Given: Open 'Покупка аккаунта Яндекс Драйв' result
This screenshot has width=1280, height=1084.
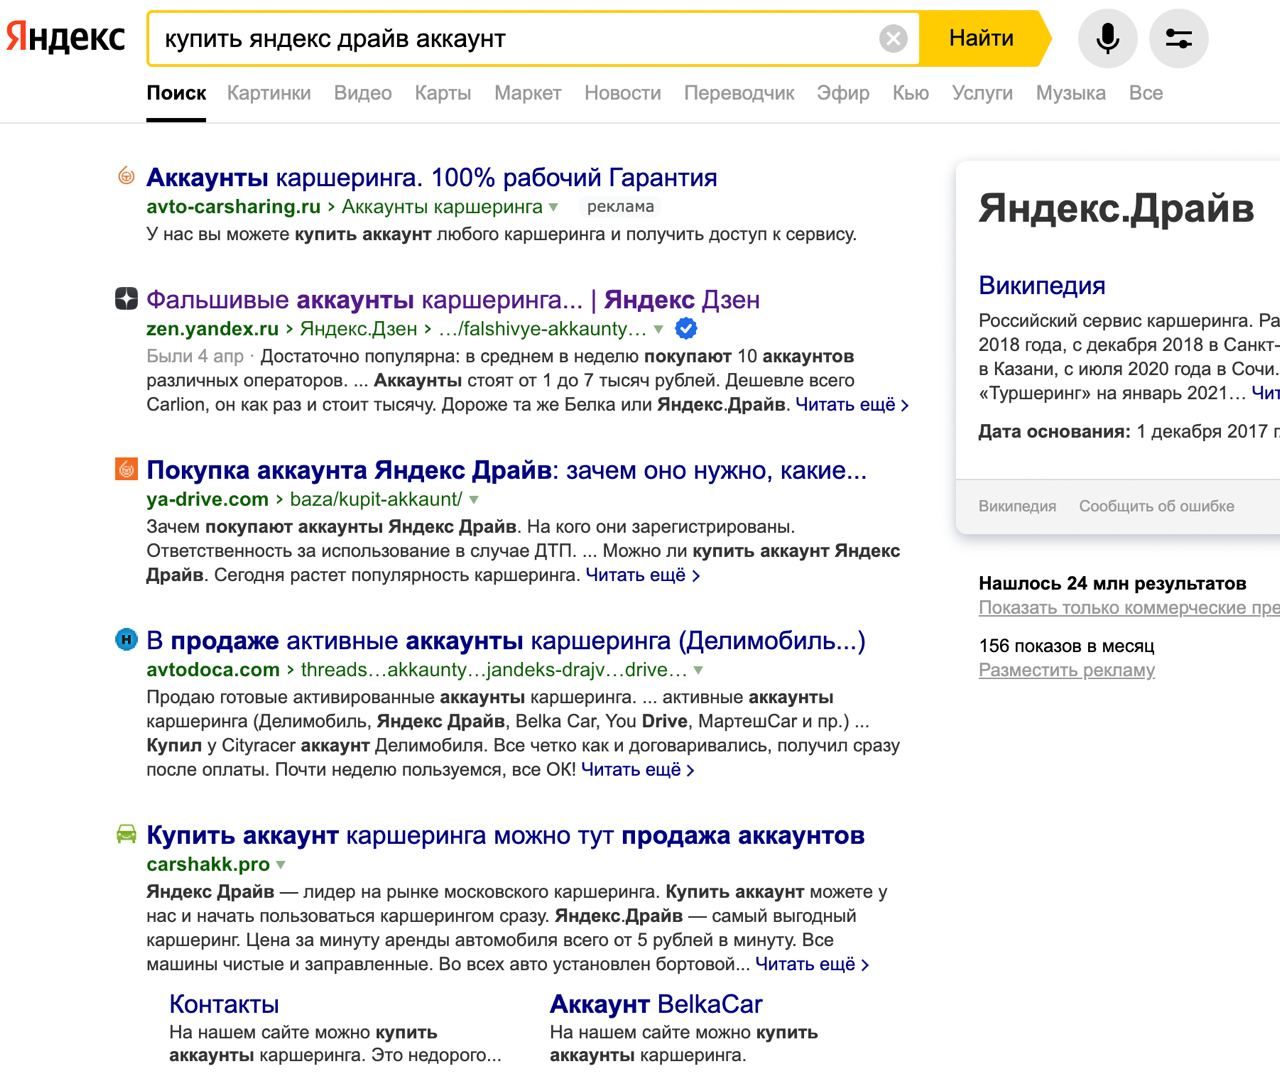Looking at the screenshot, I should (x=506, y=470).
